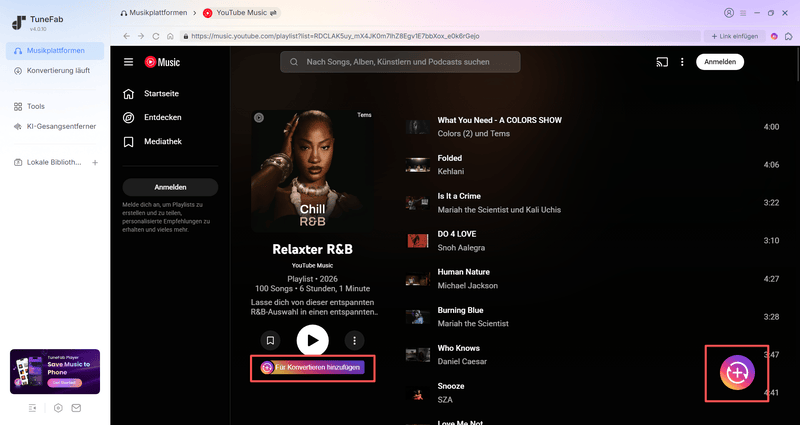The width and height of the screenshot is (800, 425).
Task: Click the Save Music to Phone banner
Action: click(x=55, y=371)
